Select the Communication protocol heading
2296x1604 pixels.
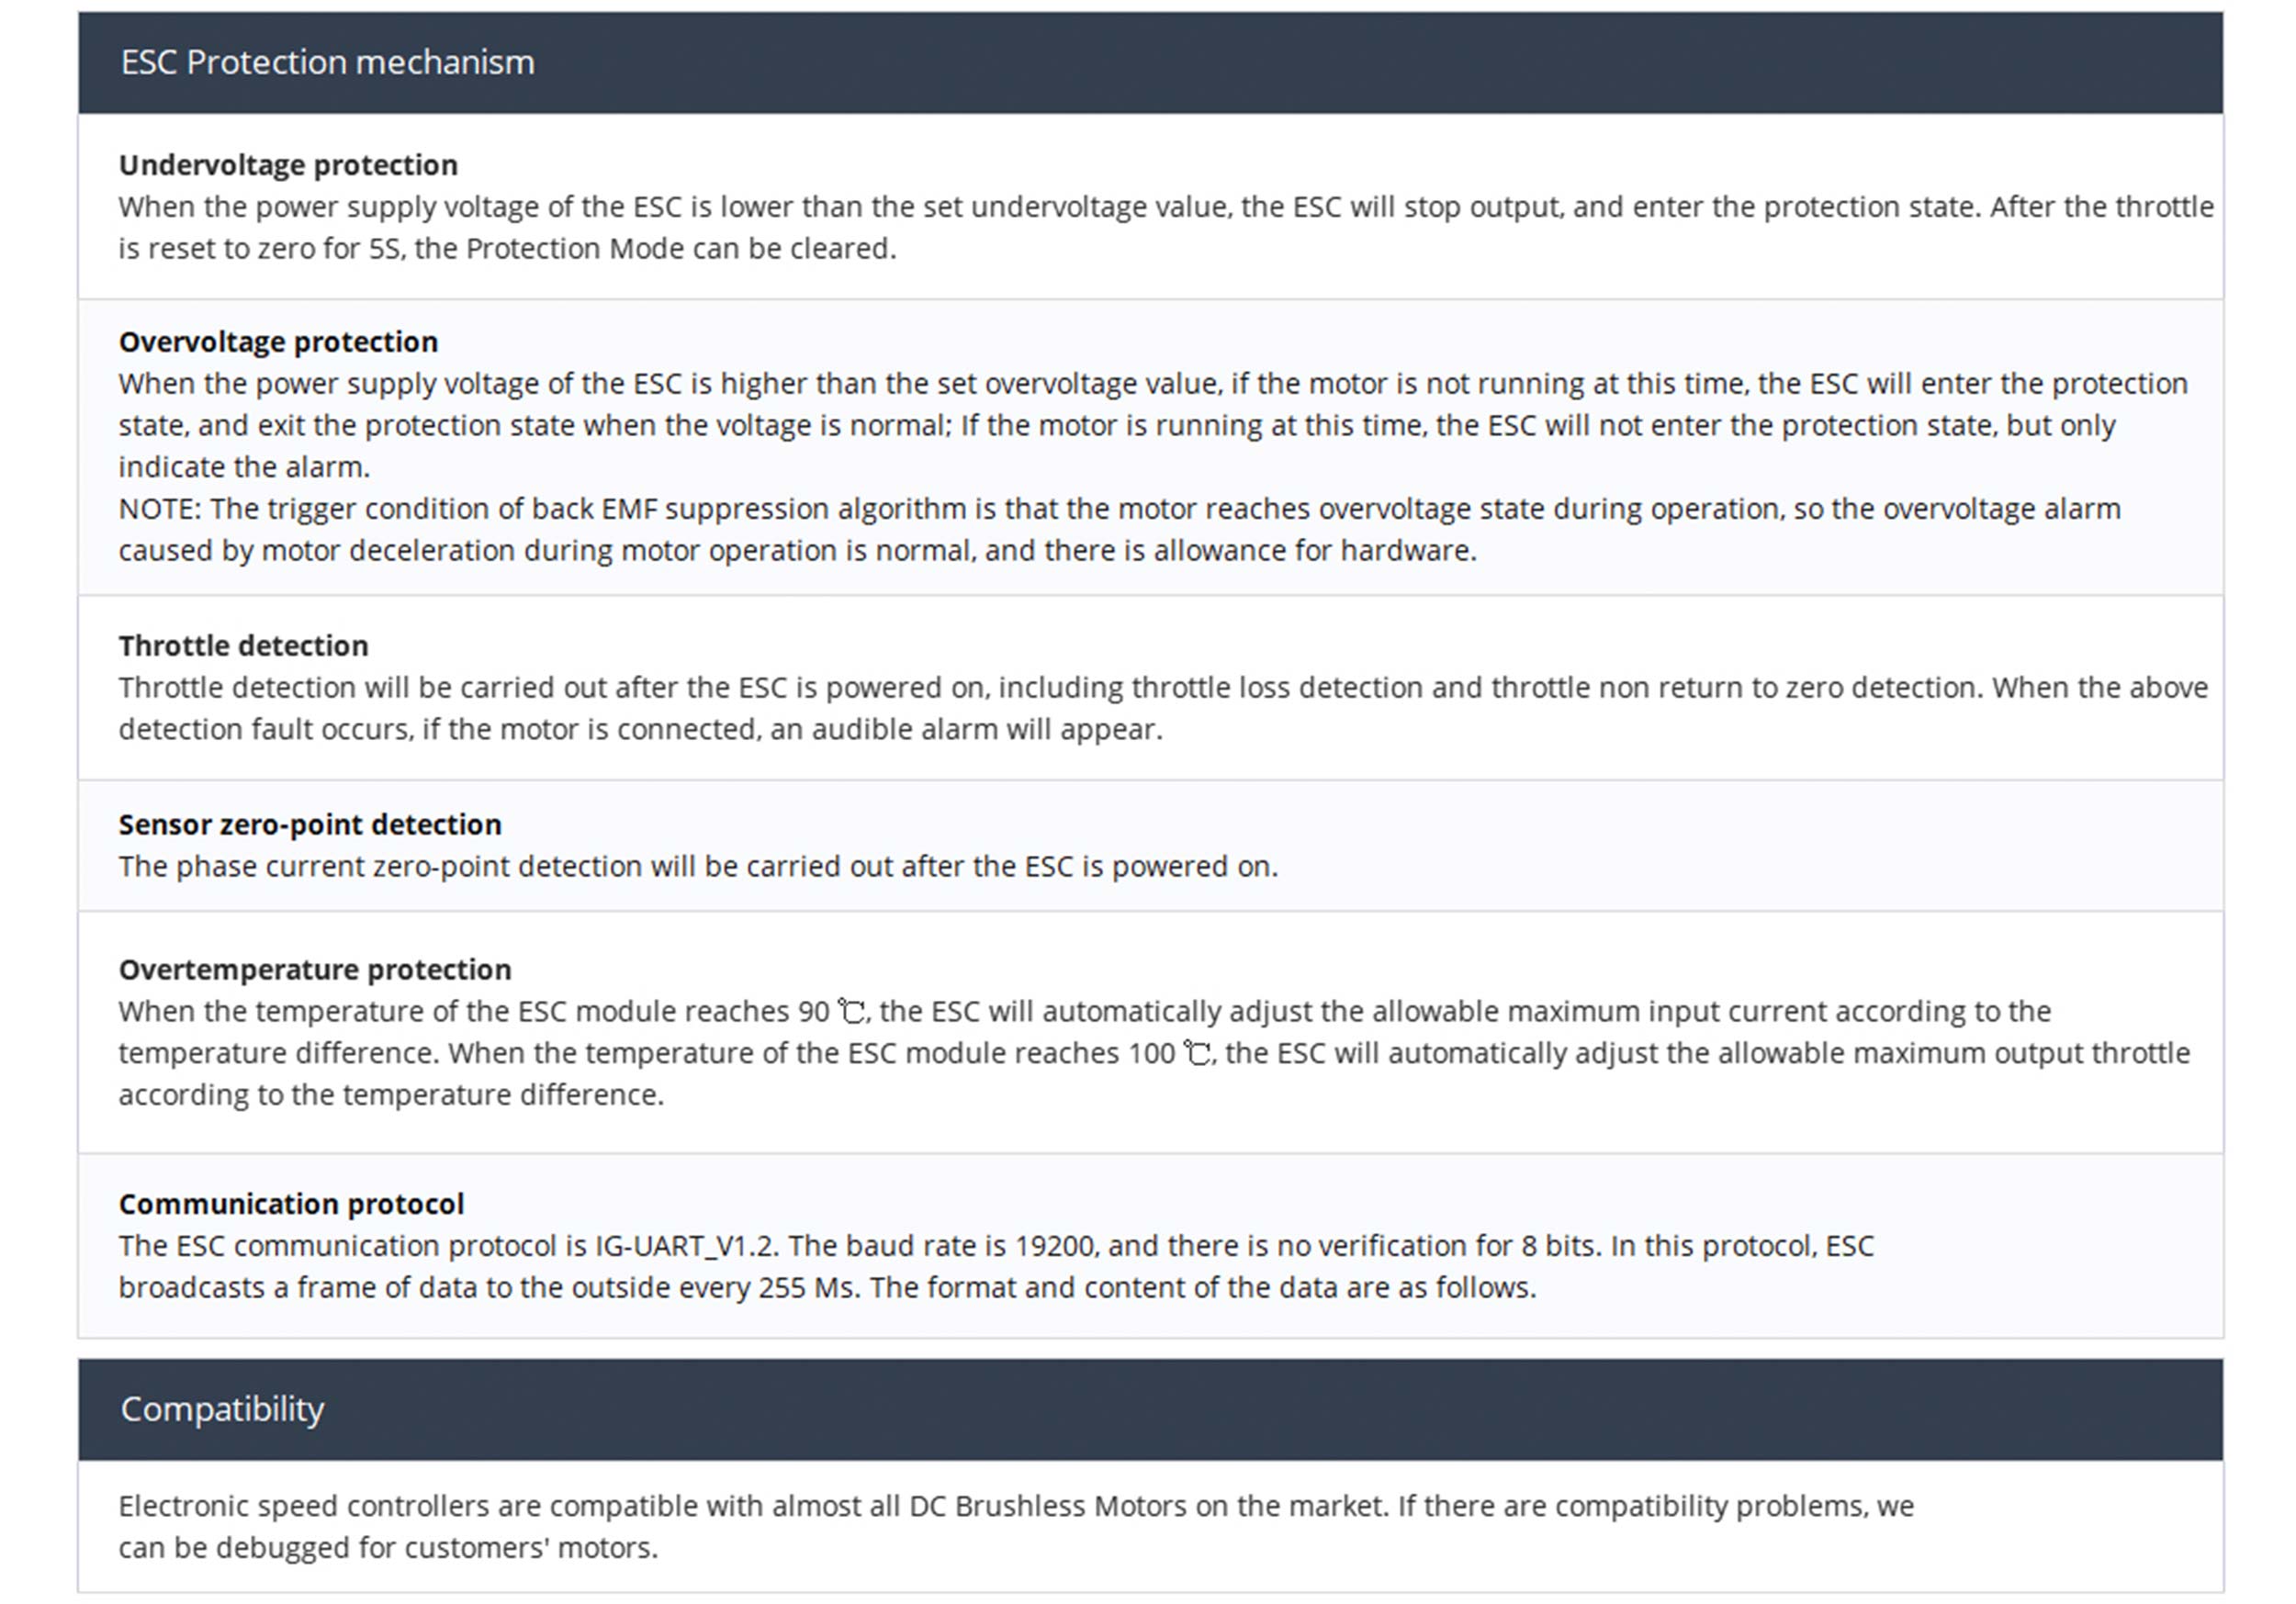[291, 1204]
